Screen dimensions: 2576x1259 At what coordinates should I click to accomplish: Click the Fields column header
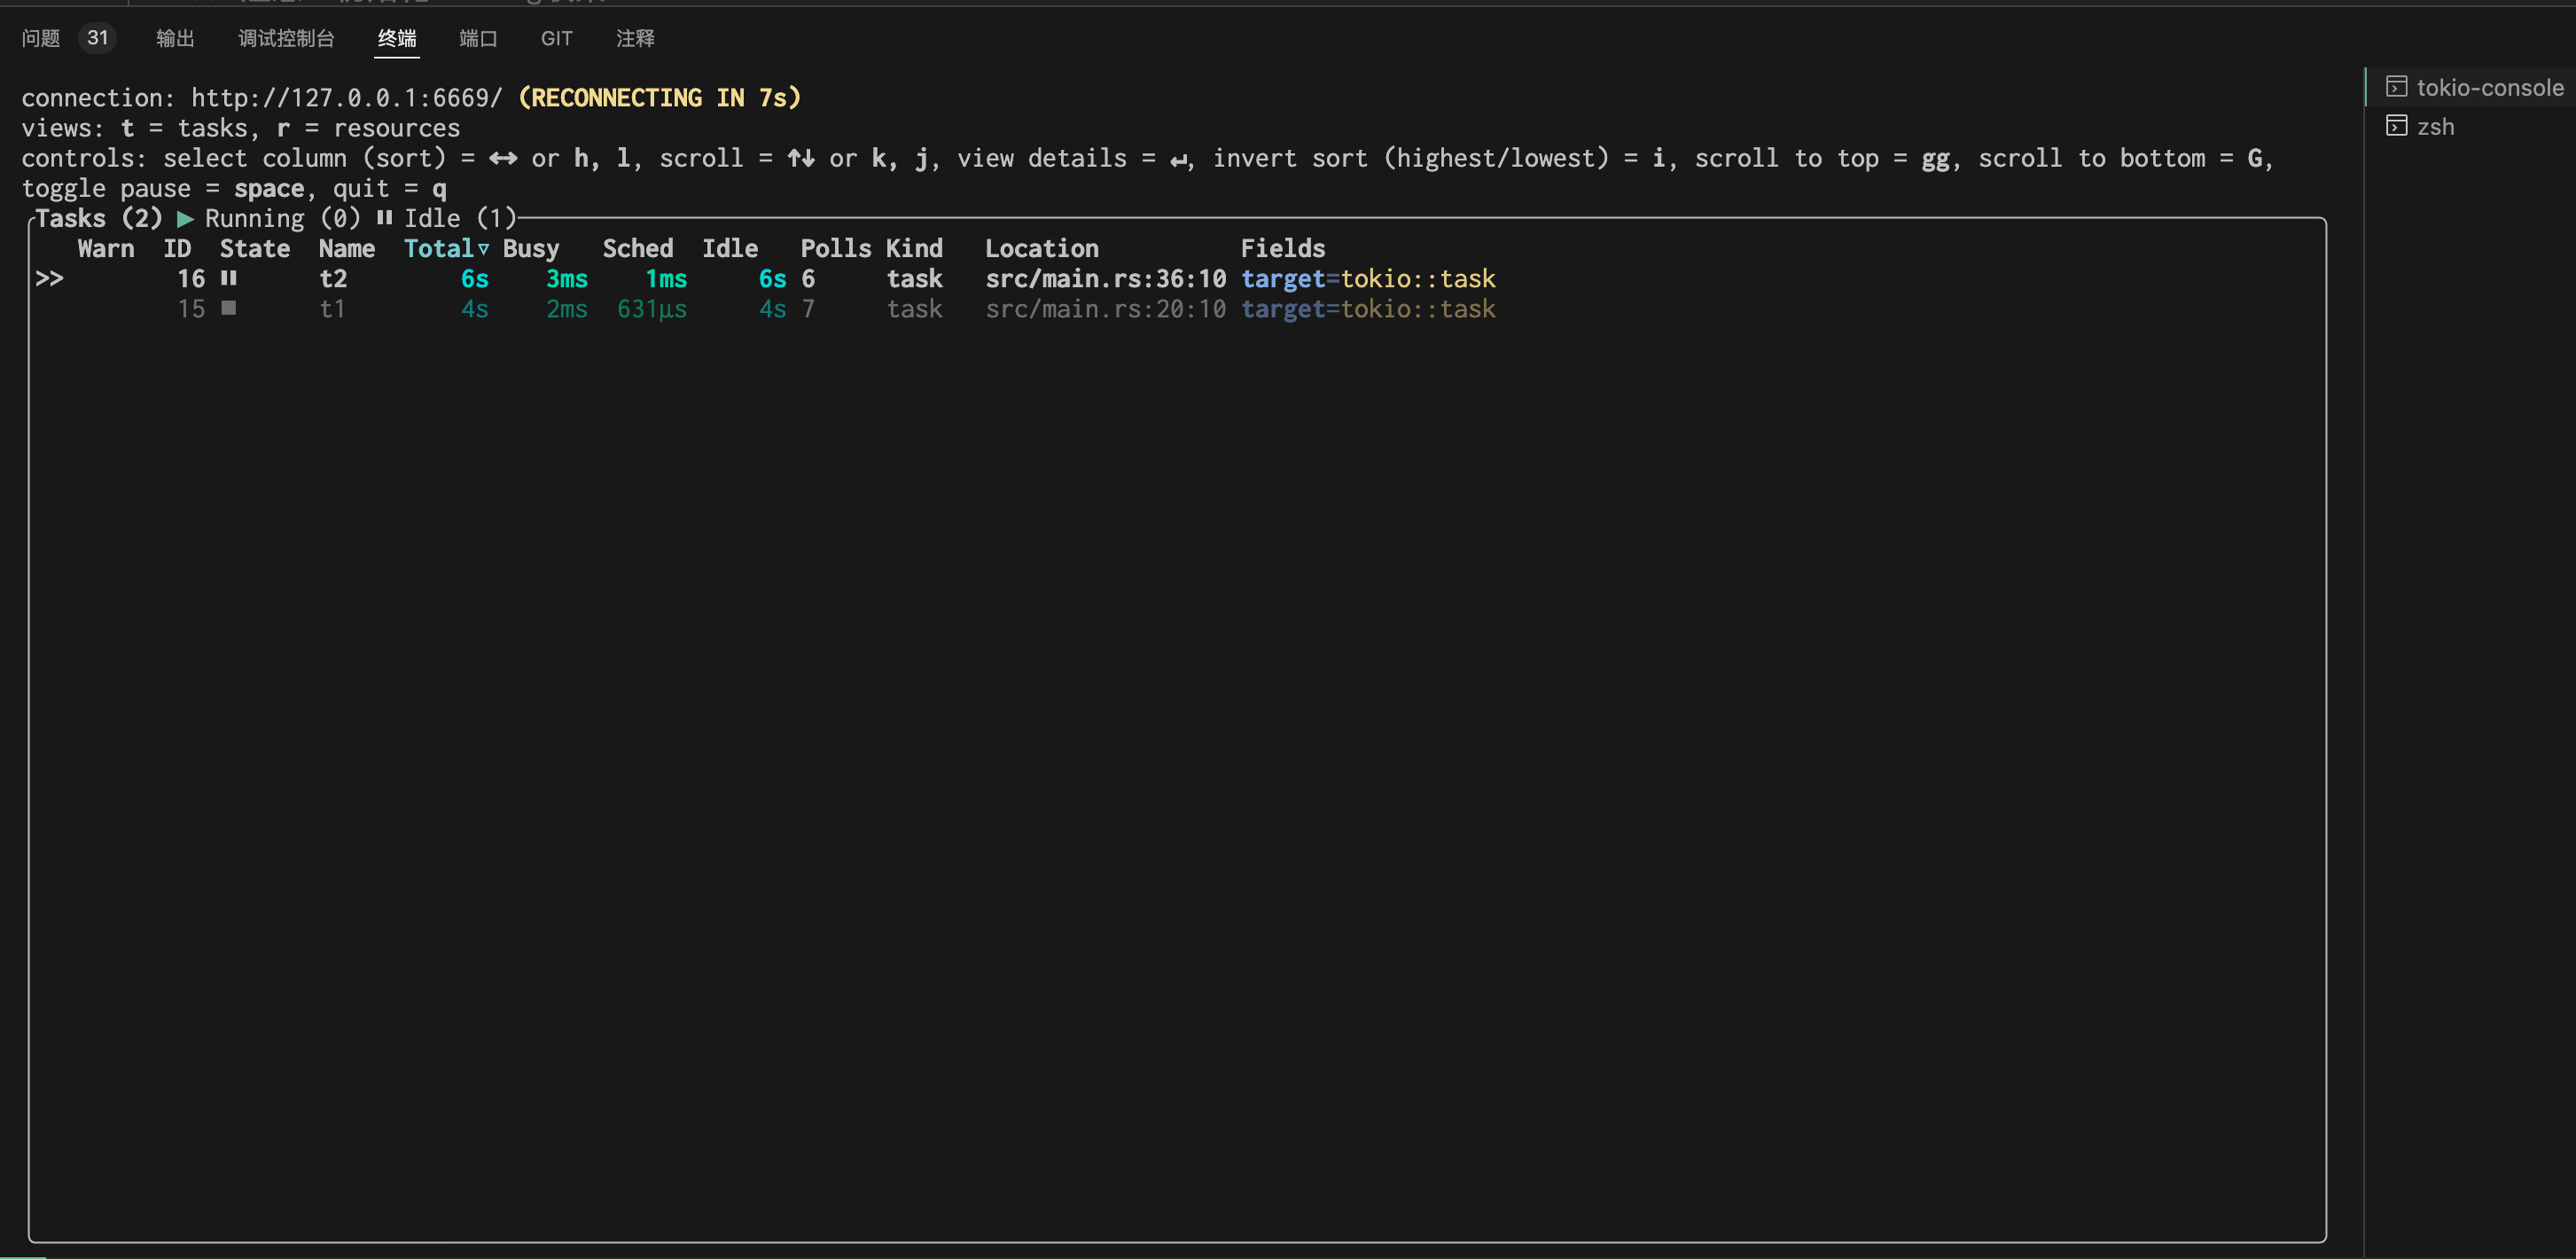[1283, 249]
